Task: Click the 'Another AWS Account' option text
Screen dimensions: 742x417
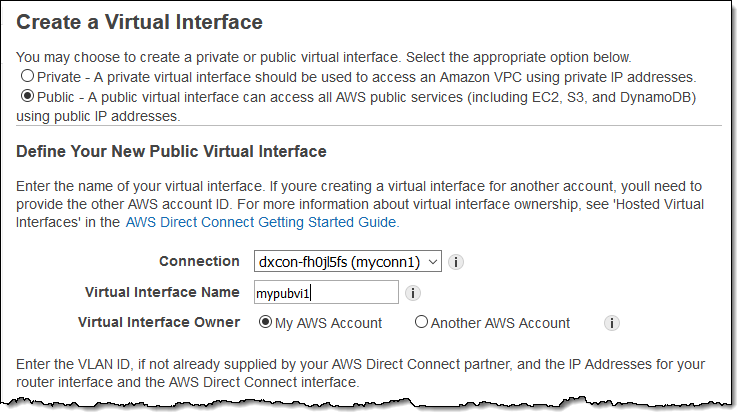Action: point(501,323)
